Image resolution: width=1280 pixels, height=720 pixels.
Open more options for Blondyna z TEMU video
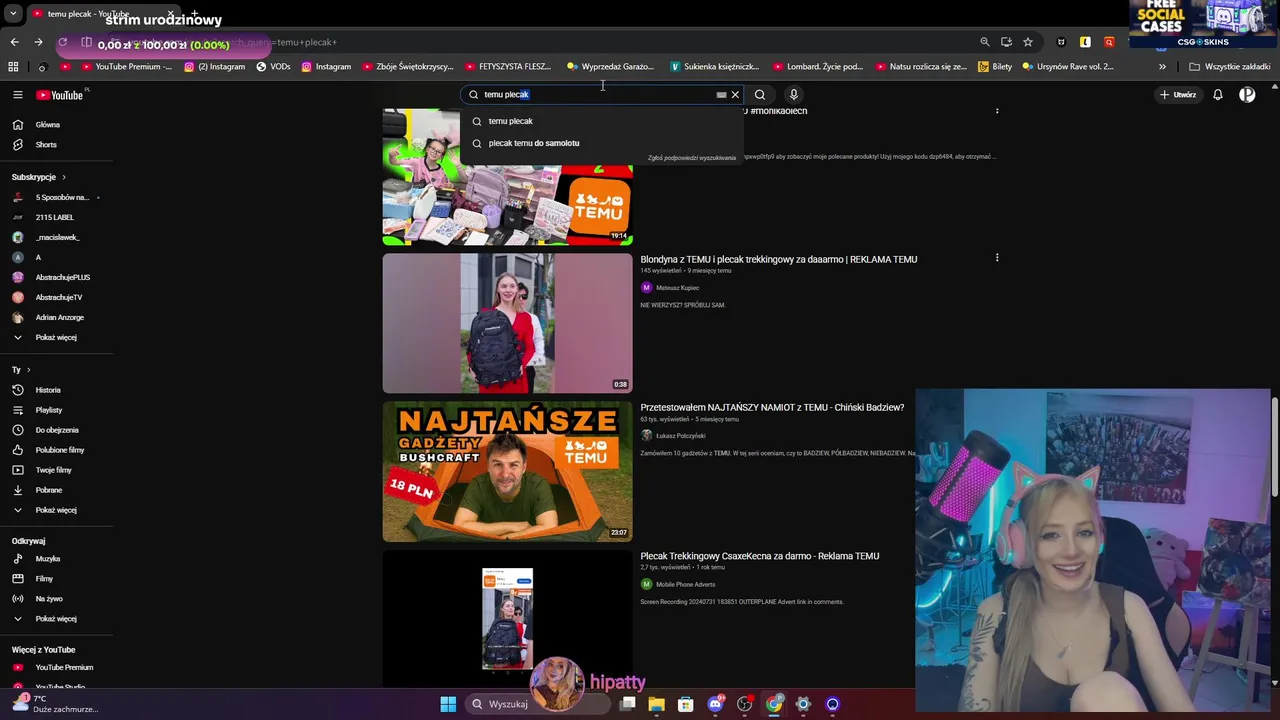[x=997, y=258]
